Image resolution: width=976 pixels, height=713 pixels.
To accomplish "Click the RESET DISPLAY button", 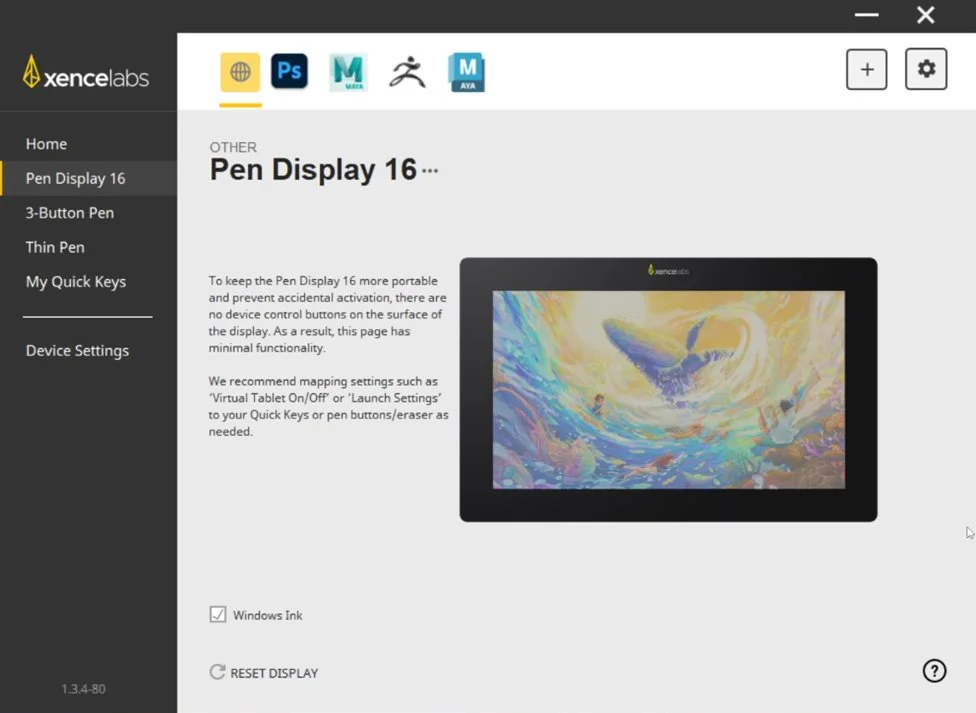I will pos(264,673).
